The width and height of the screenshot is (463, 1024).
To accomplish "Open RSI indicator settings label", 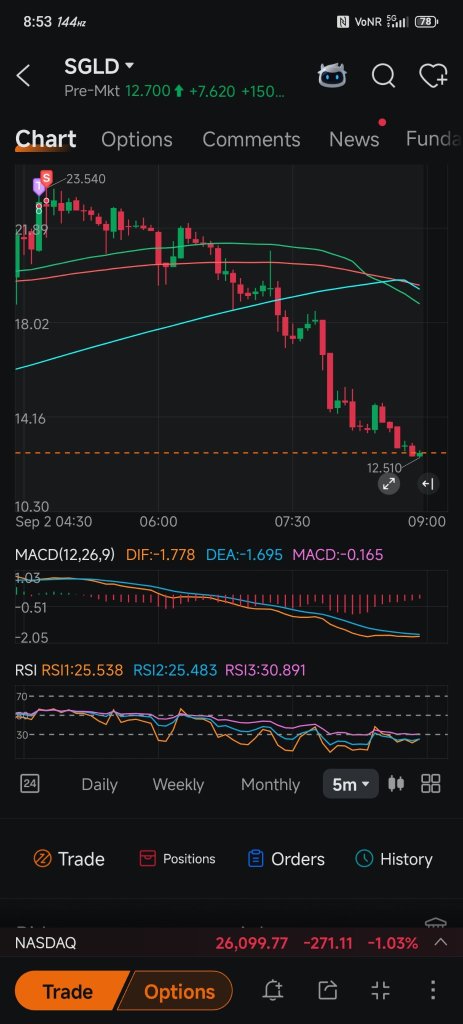I will click(x=26, y=670).
